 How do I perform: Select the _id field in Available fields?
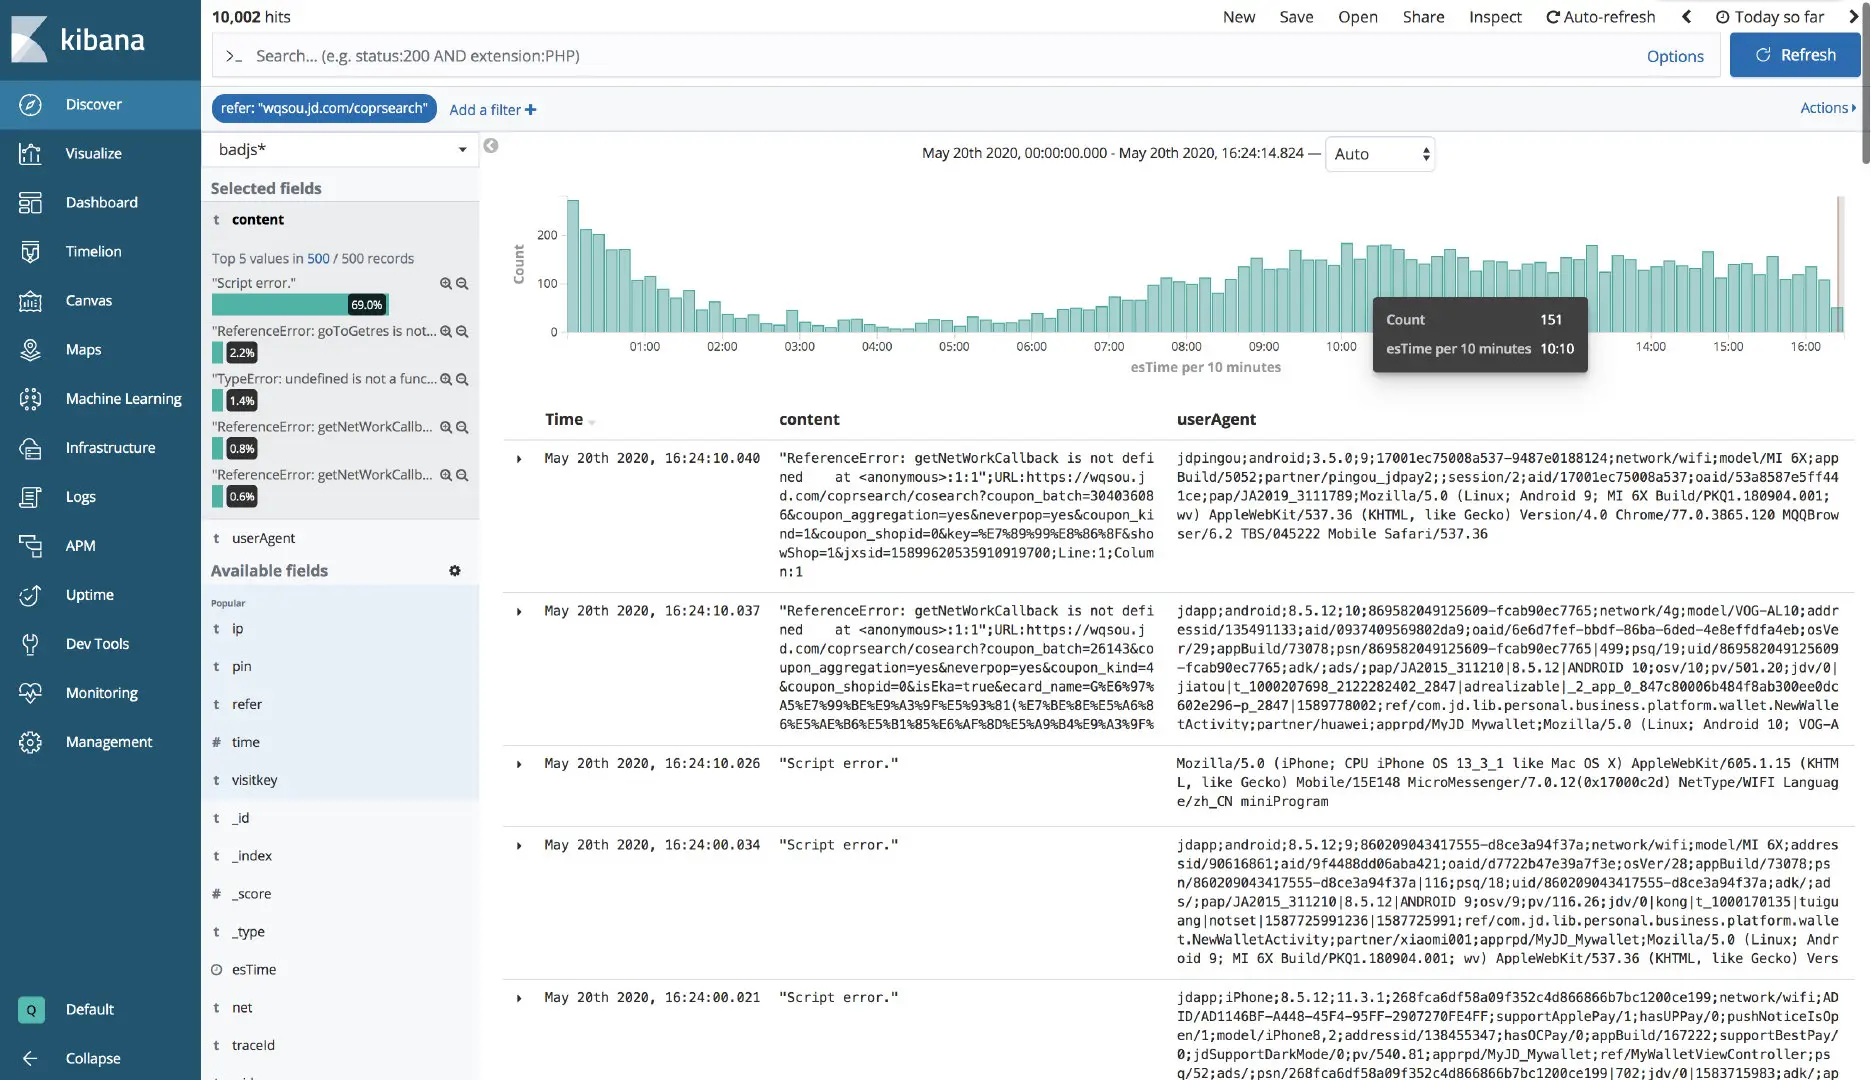(x=241, y=819)
